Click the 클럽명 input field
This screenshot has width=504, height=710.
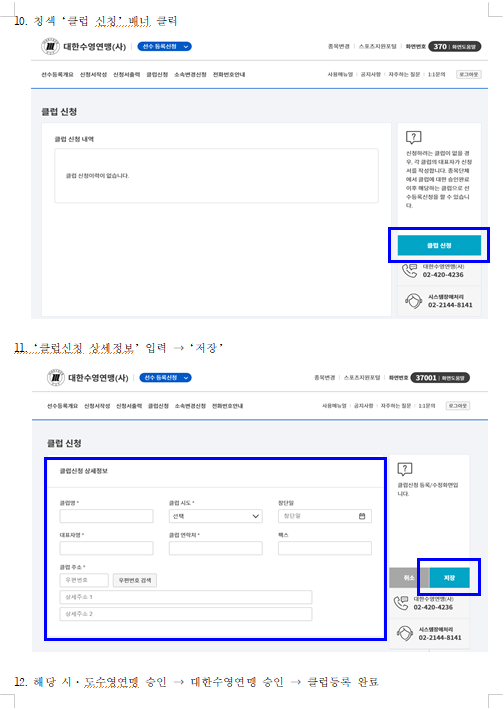click(106, 516)
